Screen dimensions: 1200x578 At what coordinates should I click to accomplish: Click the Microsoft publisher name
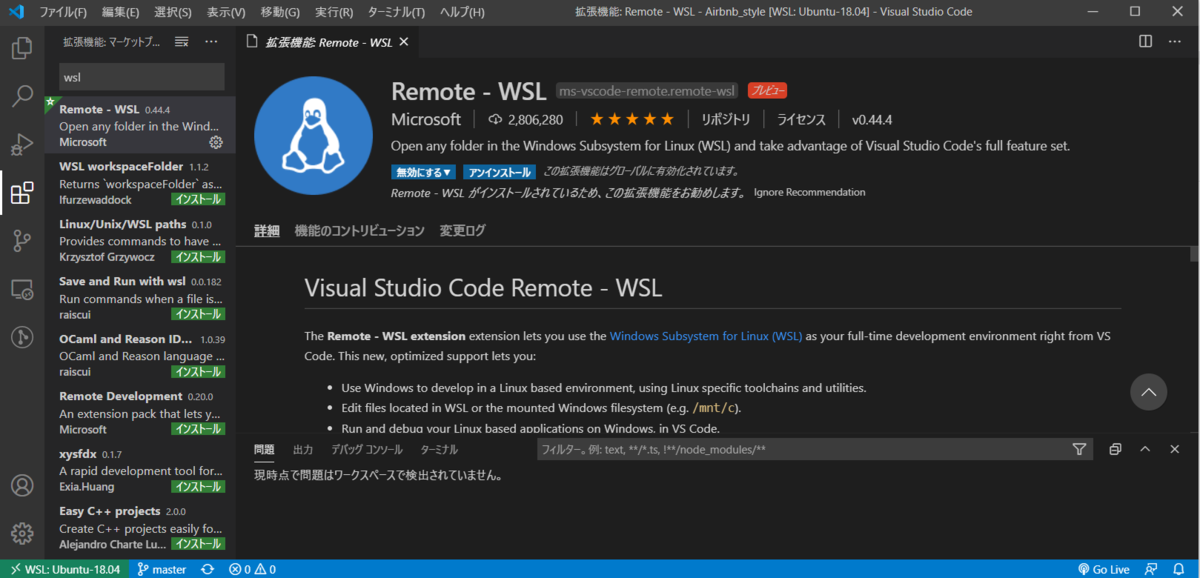pos(426,119)
